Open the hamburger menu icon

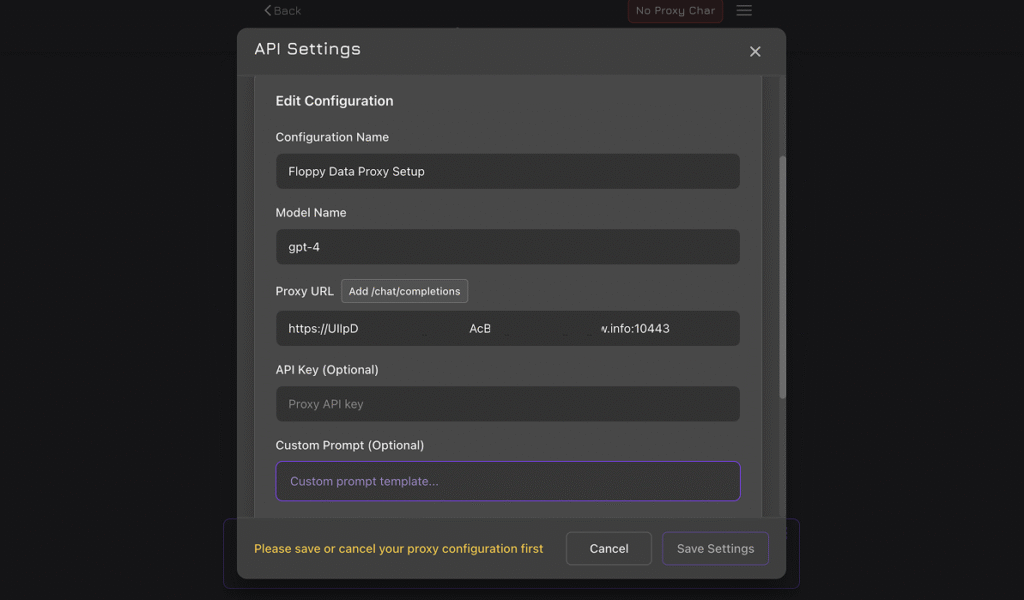[744, 10]
